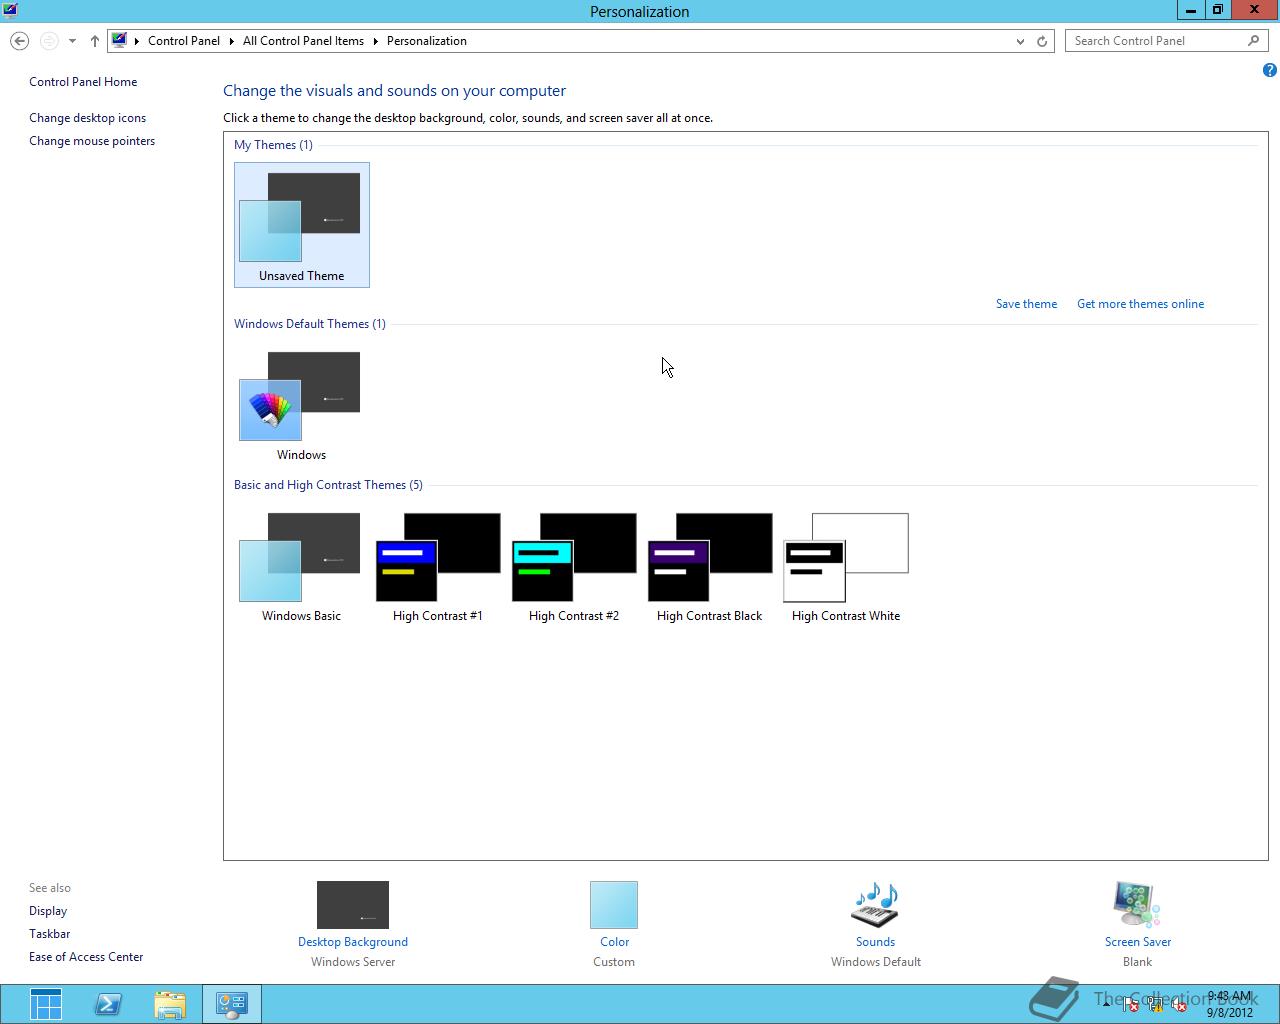Click the Control Panel breadcrumb

(x=184, y=41)
